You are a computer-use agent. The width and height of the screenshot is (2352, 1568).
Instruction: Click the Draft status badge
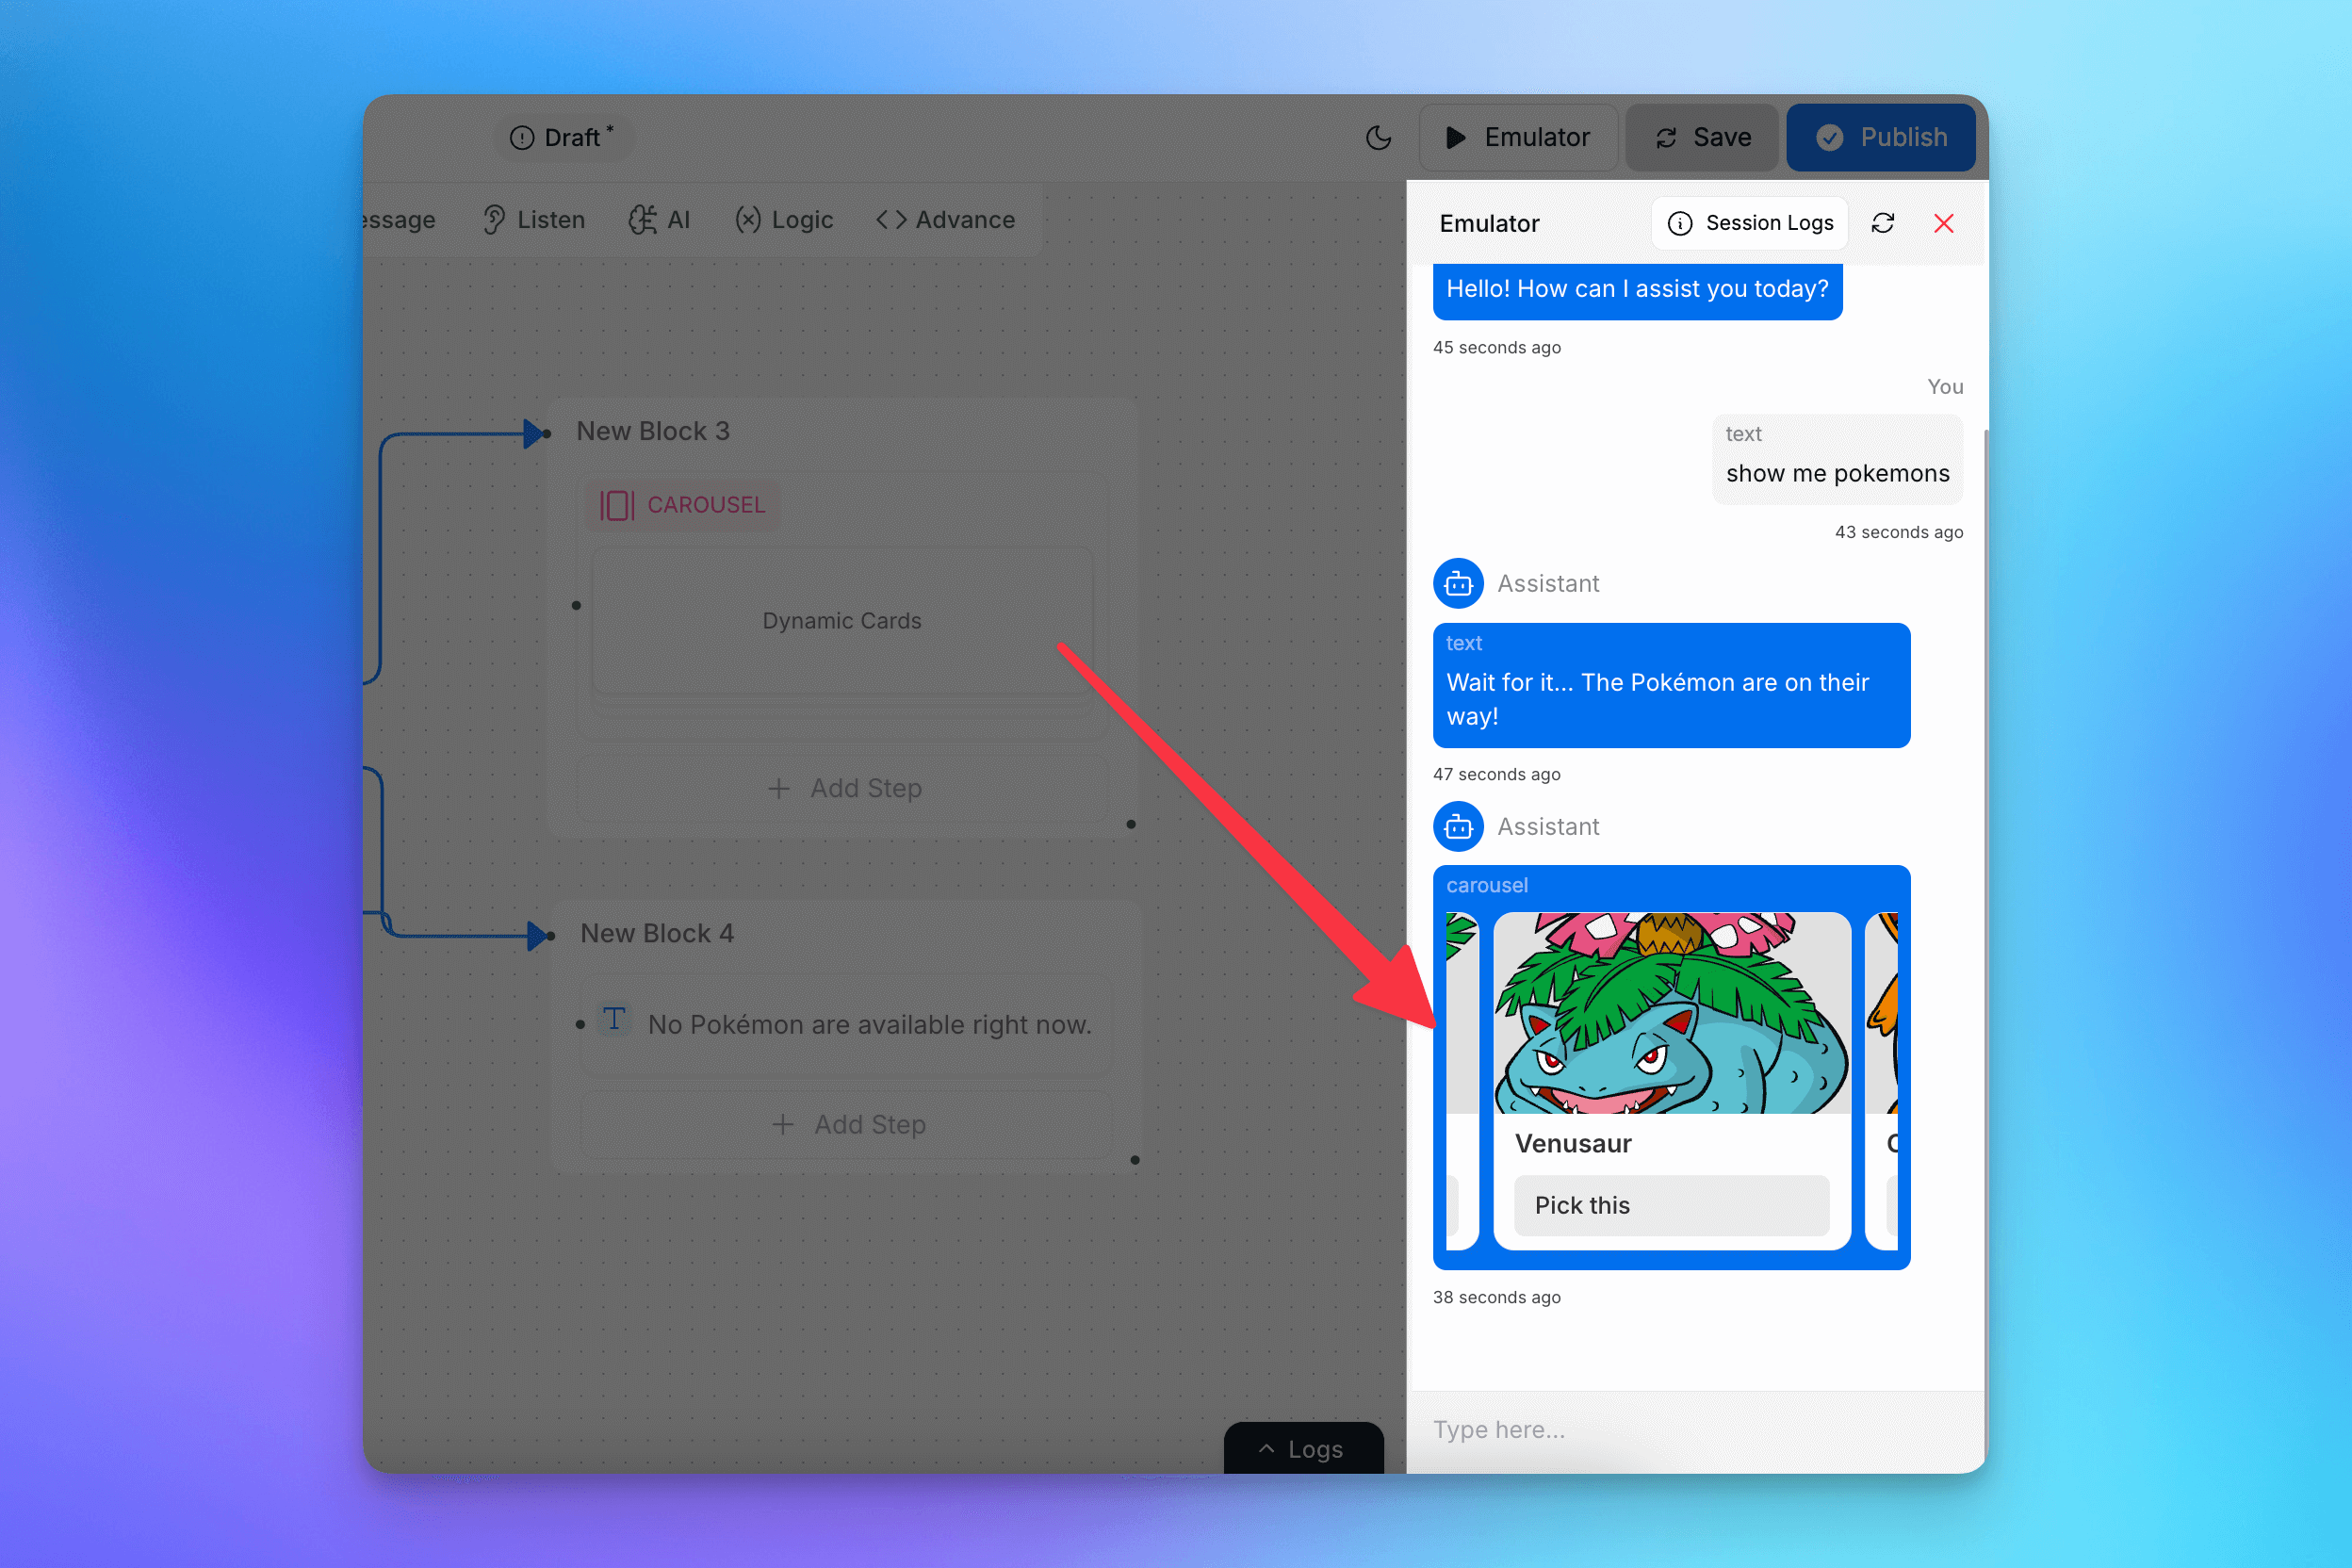pos(563,137)
